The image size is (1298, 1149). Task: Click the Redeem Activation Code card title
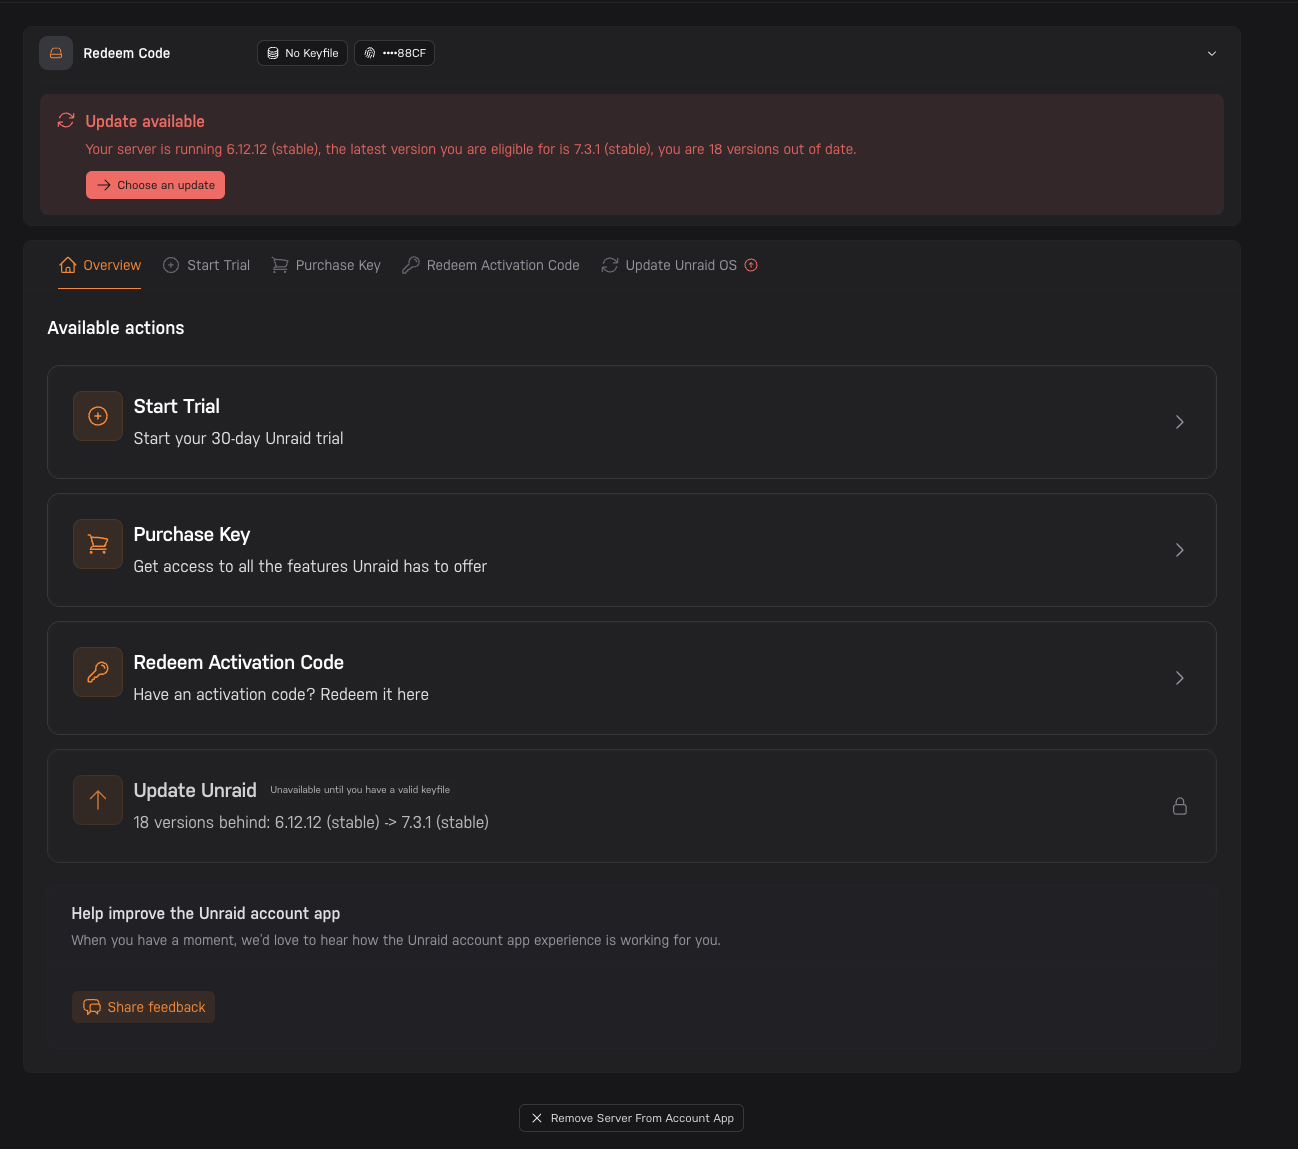coord(239,662)
